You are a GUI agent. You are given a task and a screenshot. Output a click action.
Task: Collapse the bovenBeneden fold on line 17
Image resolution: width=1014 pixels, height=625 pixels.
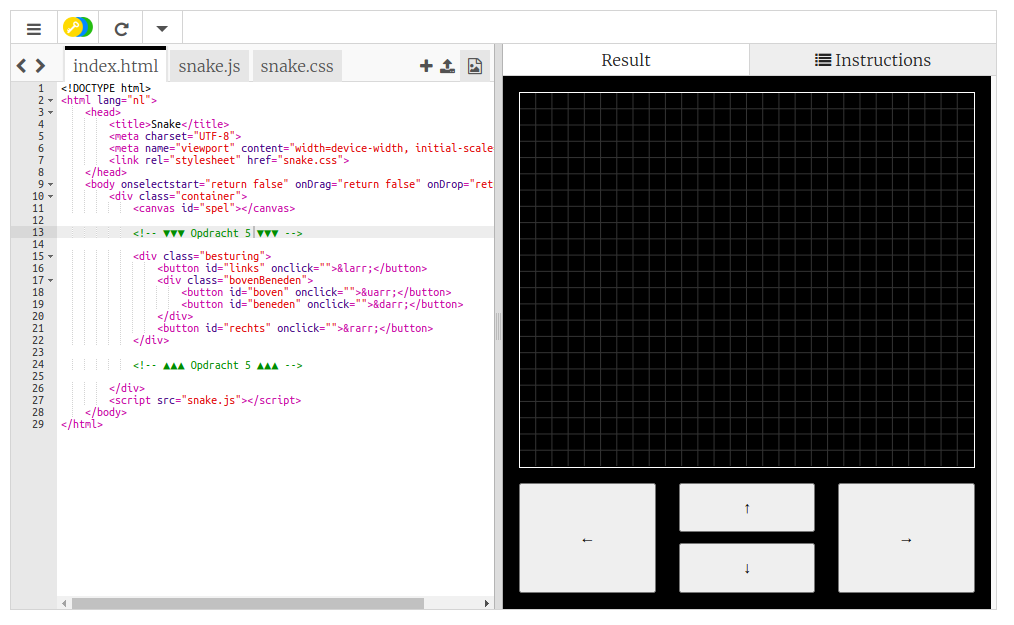[50, 281]
